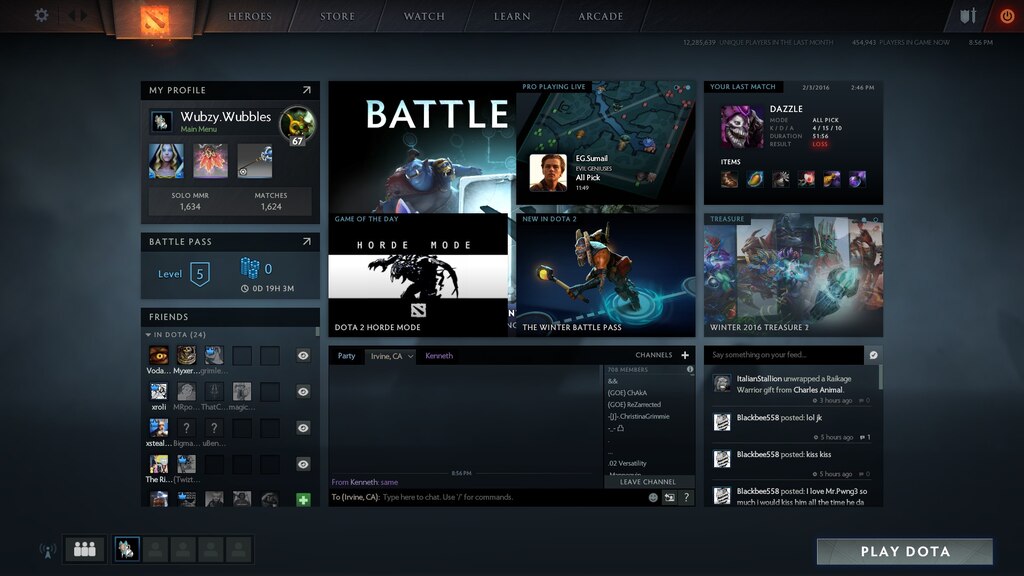Viewport: 1024px width, 576px height.
Task: Go to the WATCH section
Action: 424,16
